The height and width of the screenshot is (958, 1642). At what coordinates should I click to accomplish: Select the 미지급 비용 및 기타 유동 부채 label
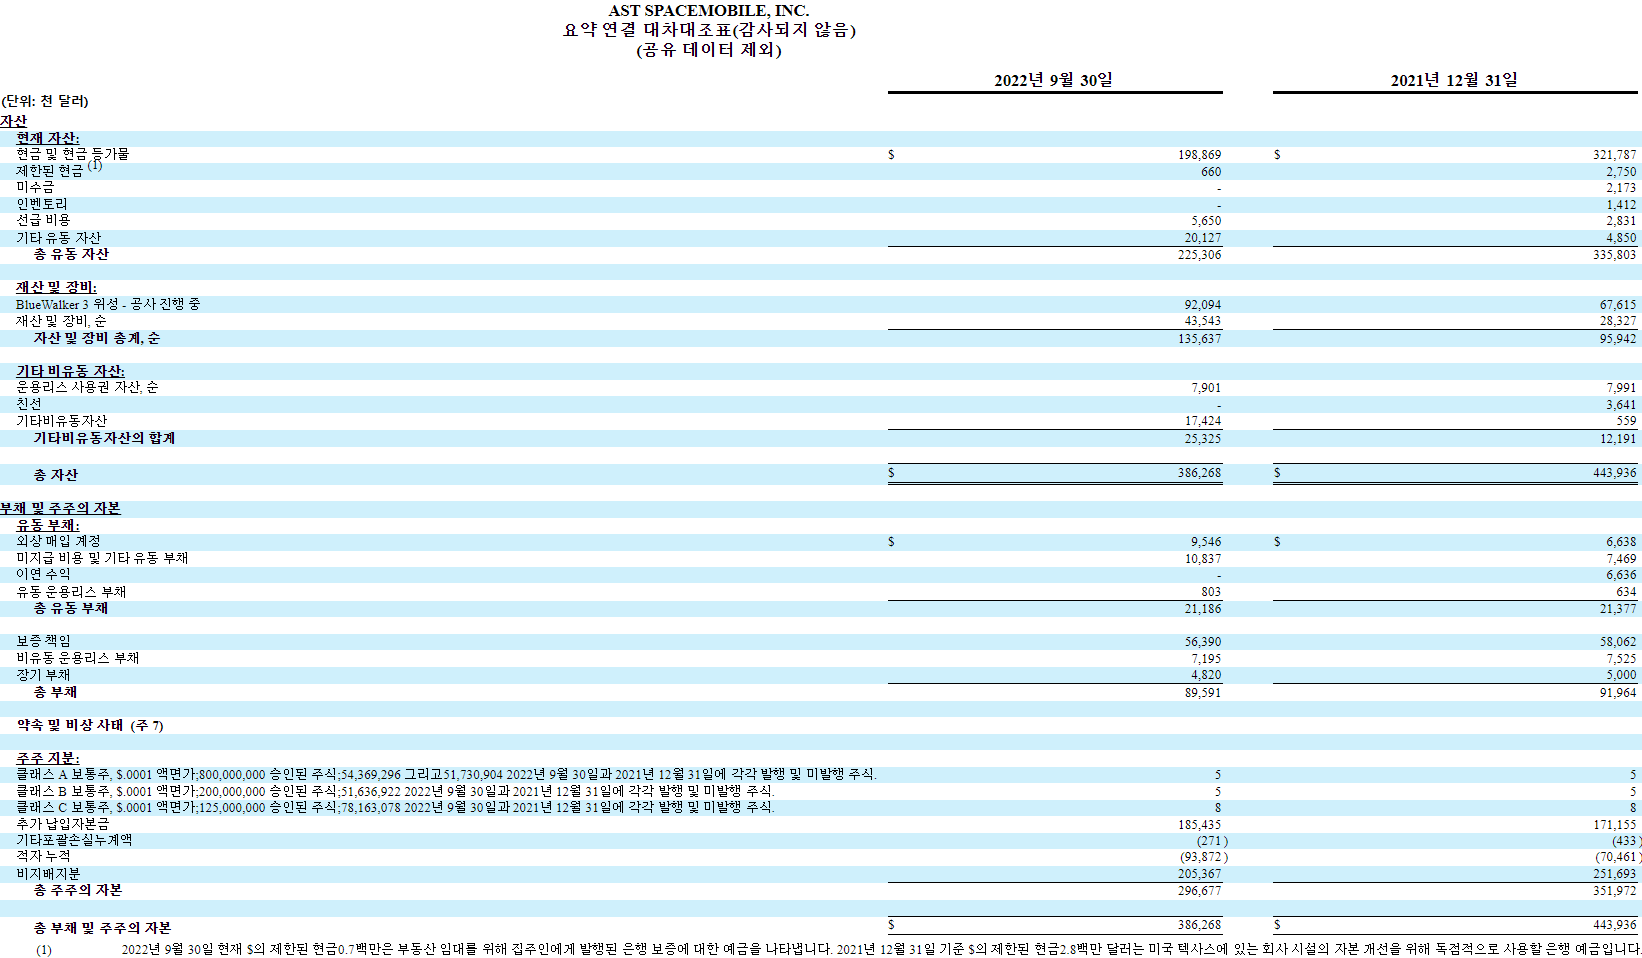[102, 558]
